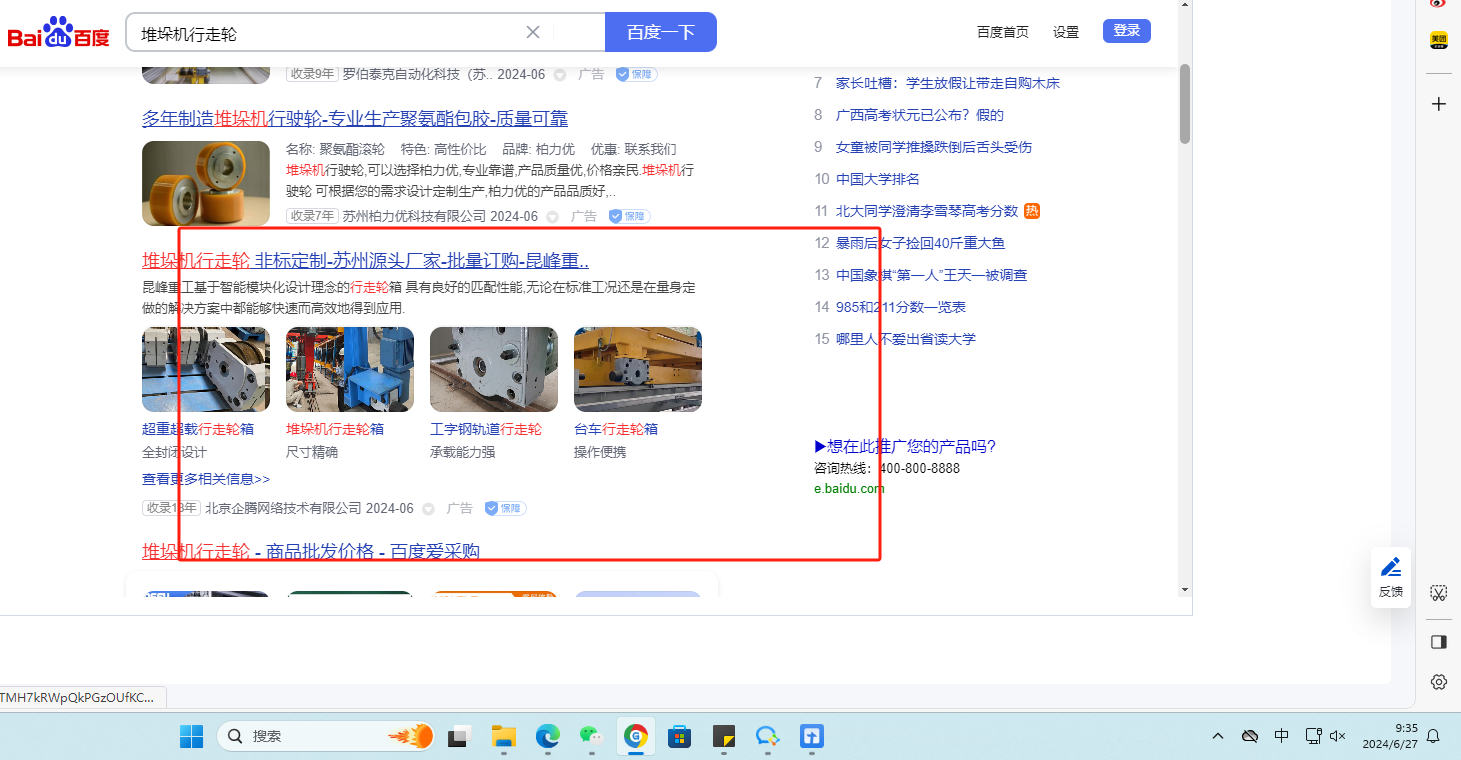Image resolution: width=1461 pixels, height=760 pixels.
Task: Click the muted volume tray icon
Action: (1338, 737)
